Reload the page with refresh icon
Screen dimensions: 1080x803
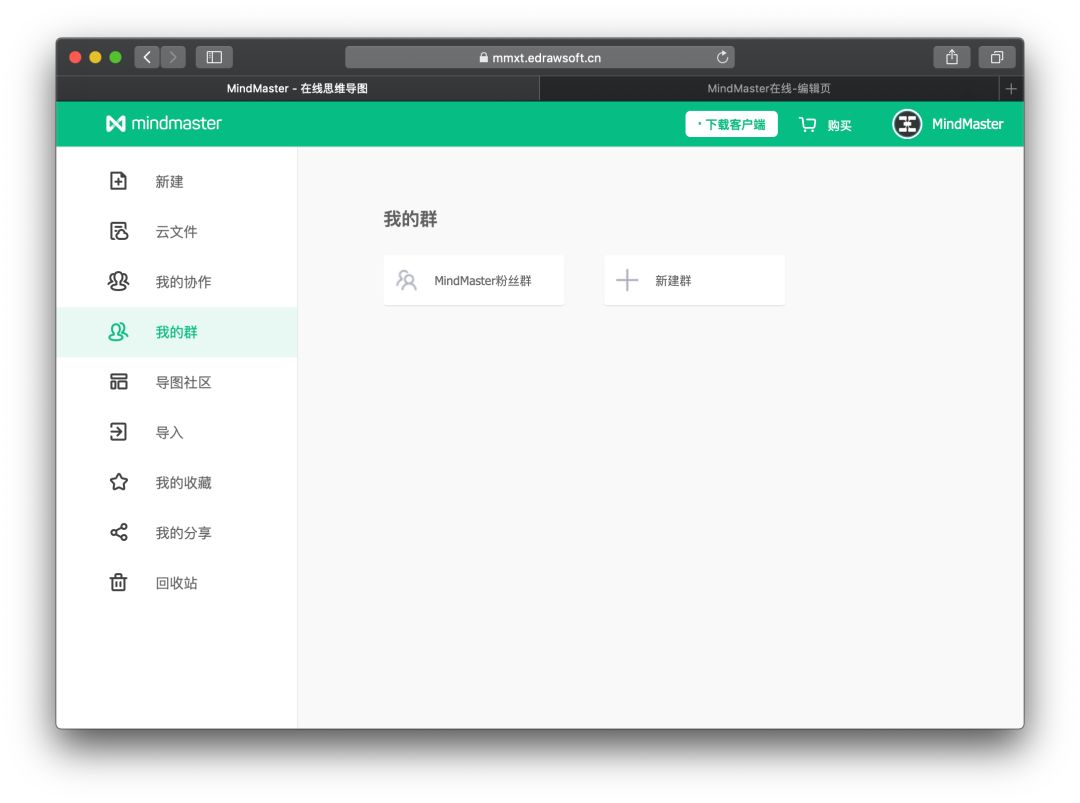point(722,57)
